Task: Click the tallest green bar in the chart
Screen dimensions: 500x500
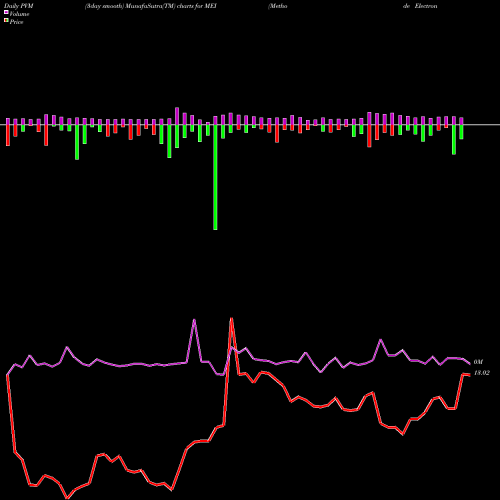Action: (x=215, y=177)
